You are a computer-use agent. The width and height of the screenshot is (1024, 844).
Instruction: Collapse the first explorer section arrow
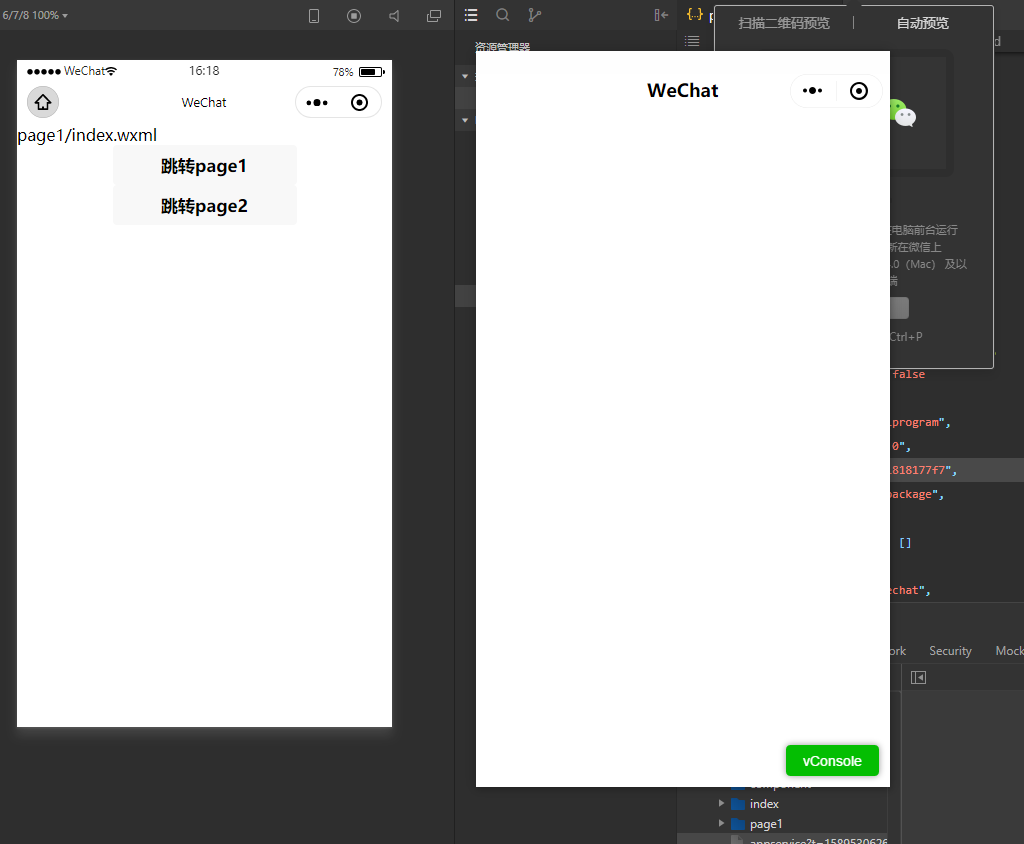[x=465, y=76]
